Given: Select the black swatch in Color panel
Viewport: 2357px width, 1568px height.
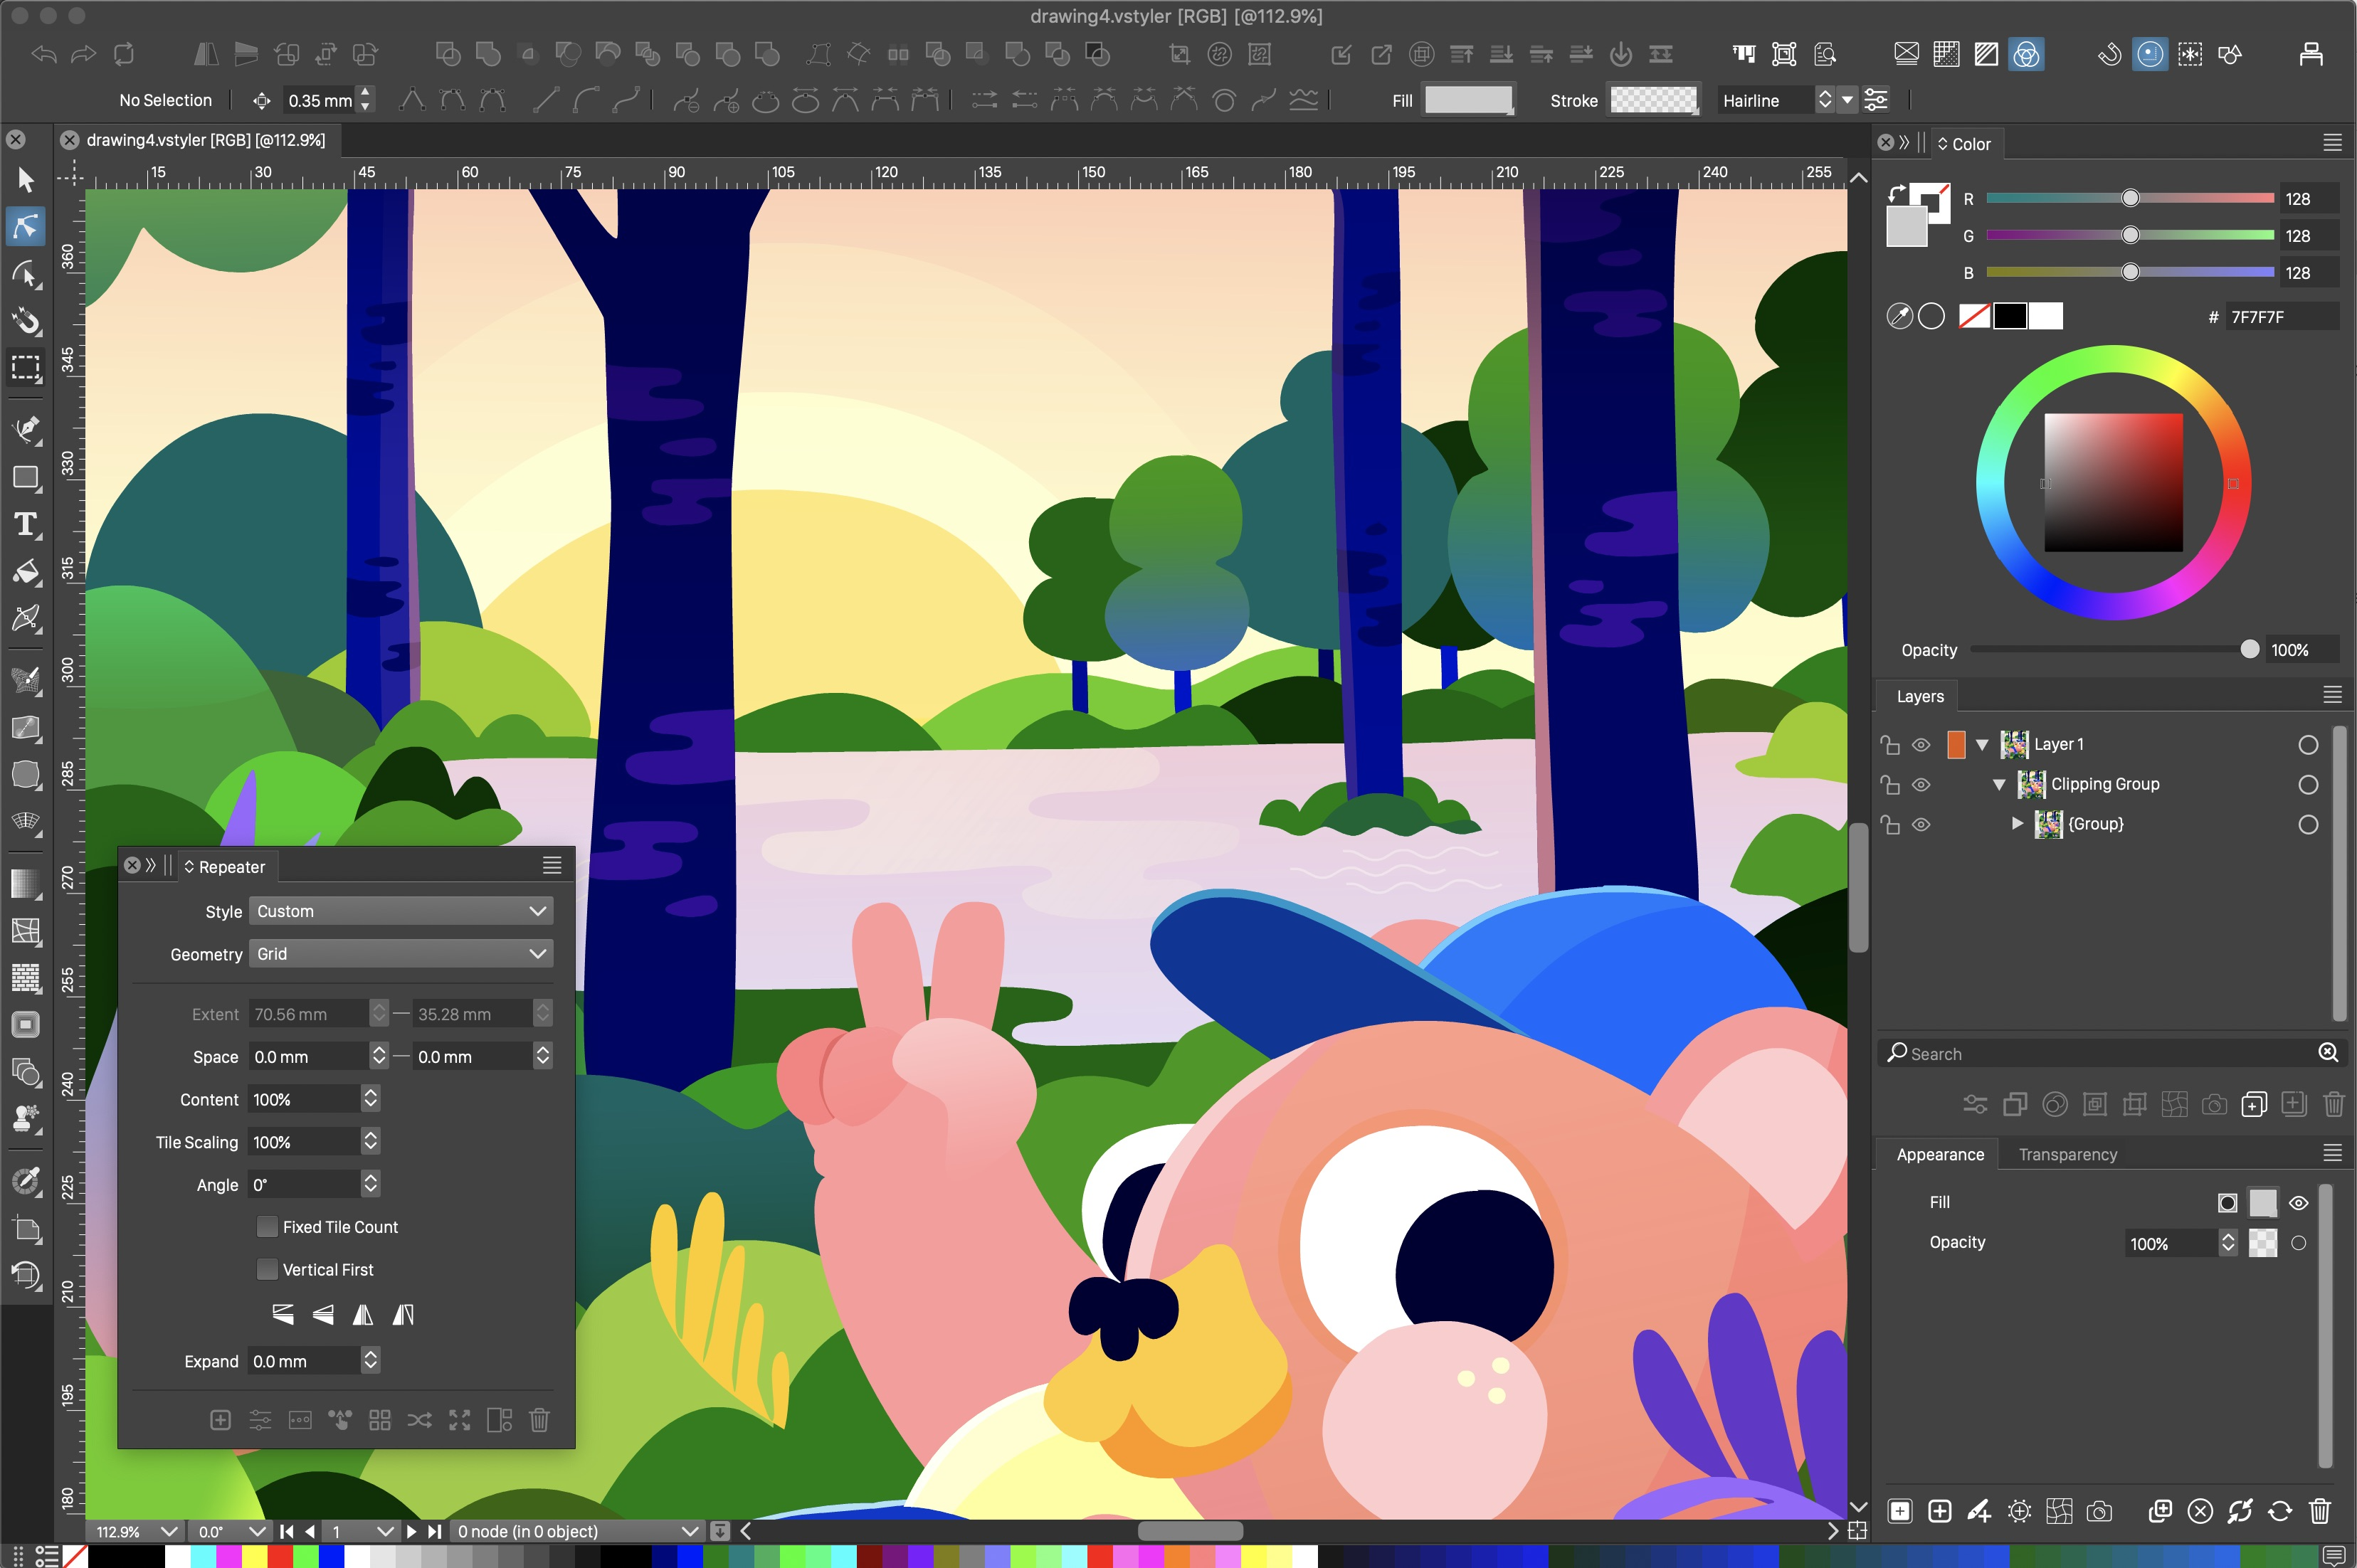Looking at the screenshot, I should pos(2010,316).
